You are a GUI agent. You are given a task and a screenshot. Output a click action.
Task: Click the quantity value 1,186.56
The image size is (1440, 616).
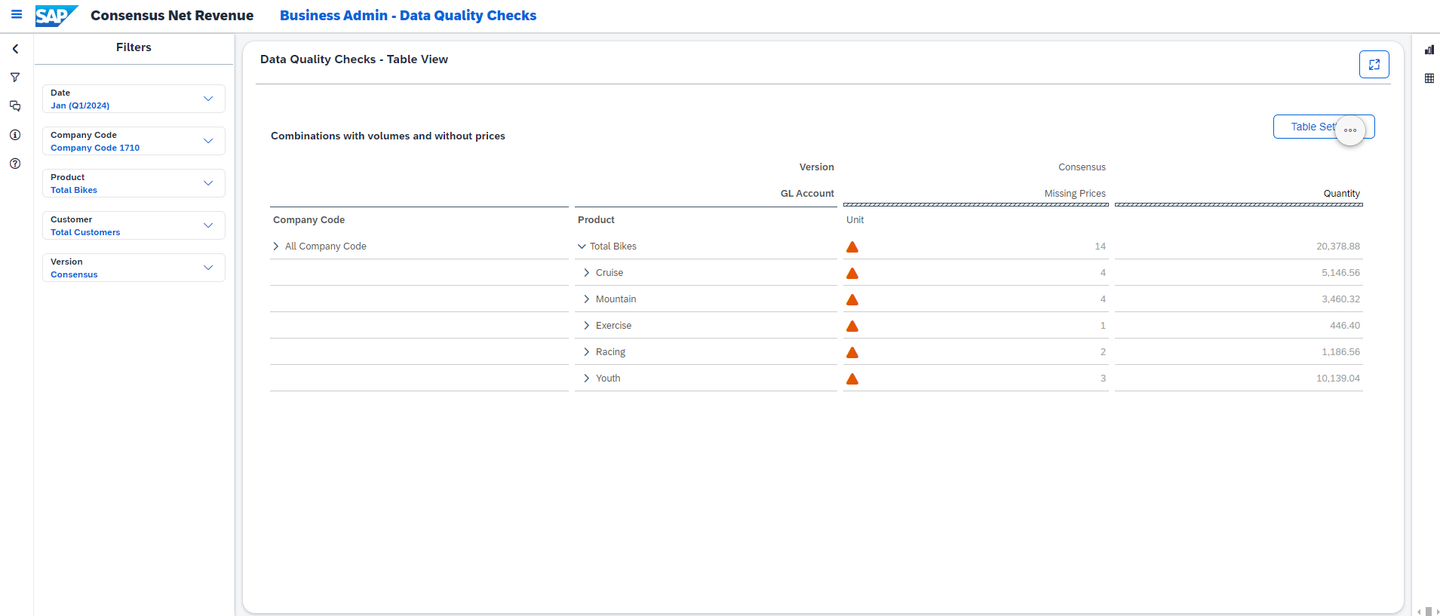[x=1341, y=352]
